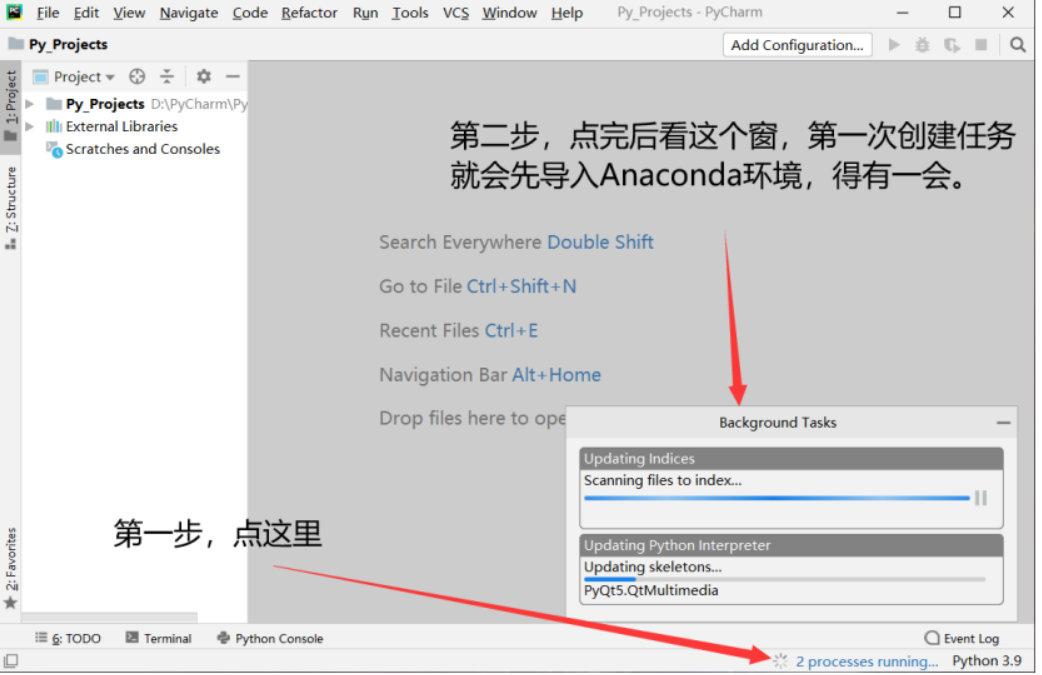This screenshot has height=675, width=1042.
Task: Open the Navigate menu
Action: click(189, 13)
